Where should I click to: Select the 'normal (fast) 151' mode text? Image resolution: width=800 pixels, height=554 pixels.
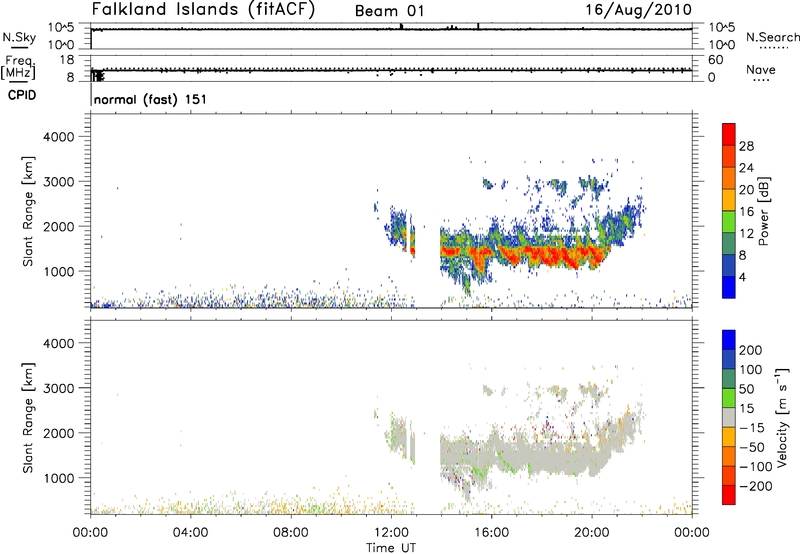(x=151, y=99)
